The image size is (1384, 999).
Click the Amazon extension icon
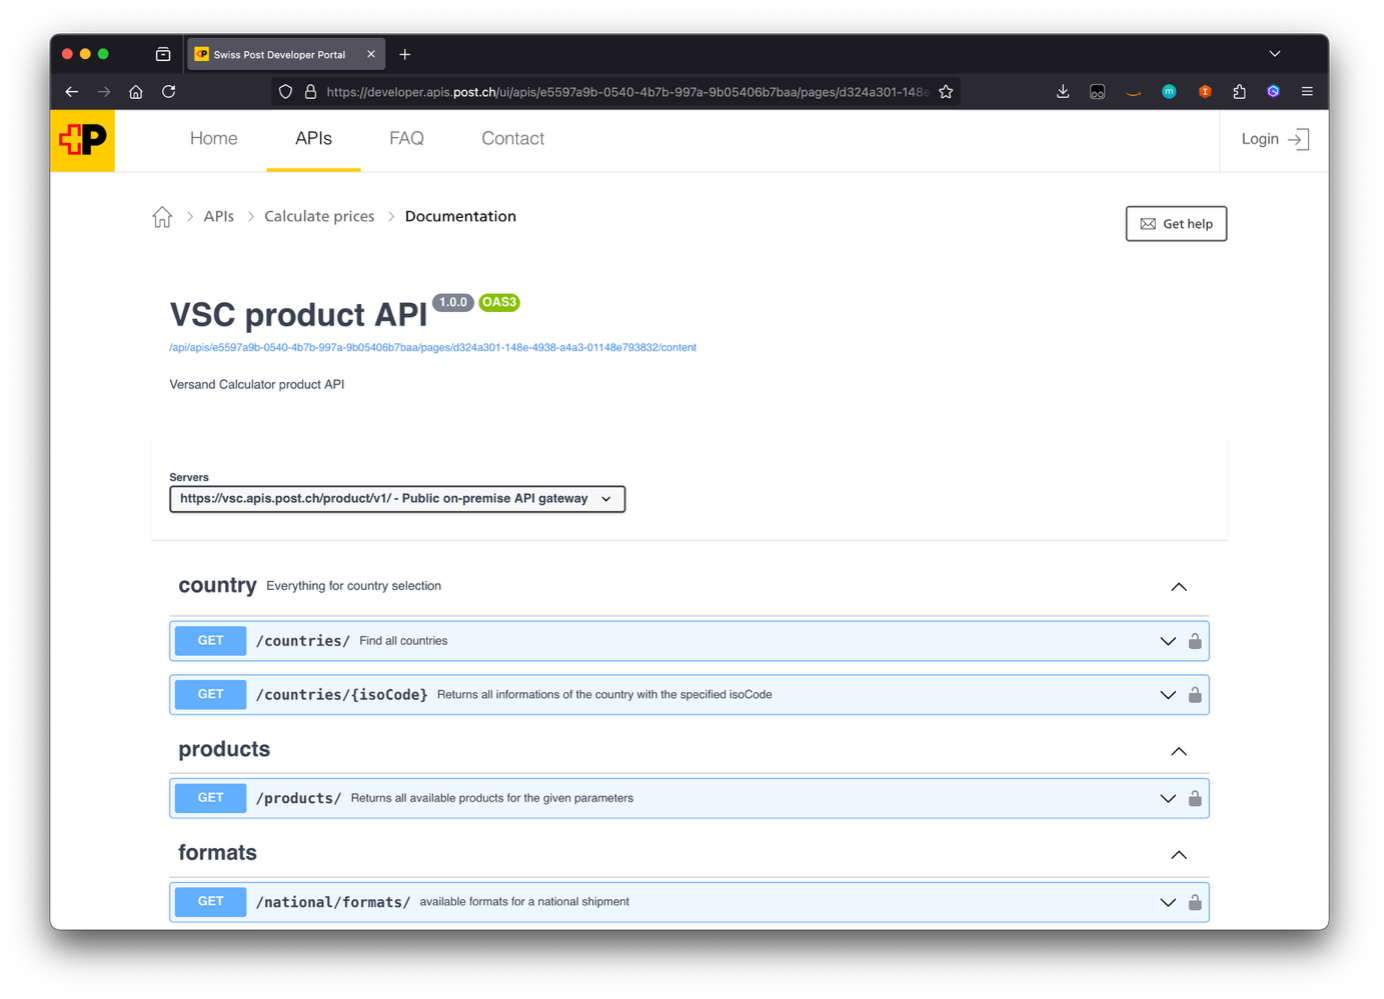[x=1133, y=93]
